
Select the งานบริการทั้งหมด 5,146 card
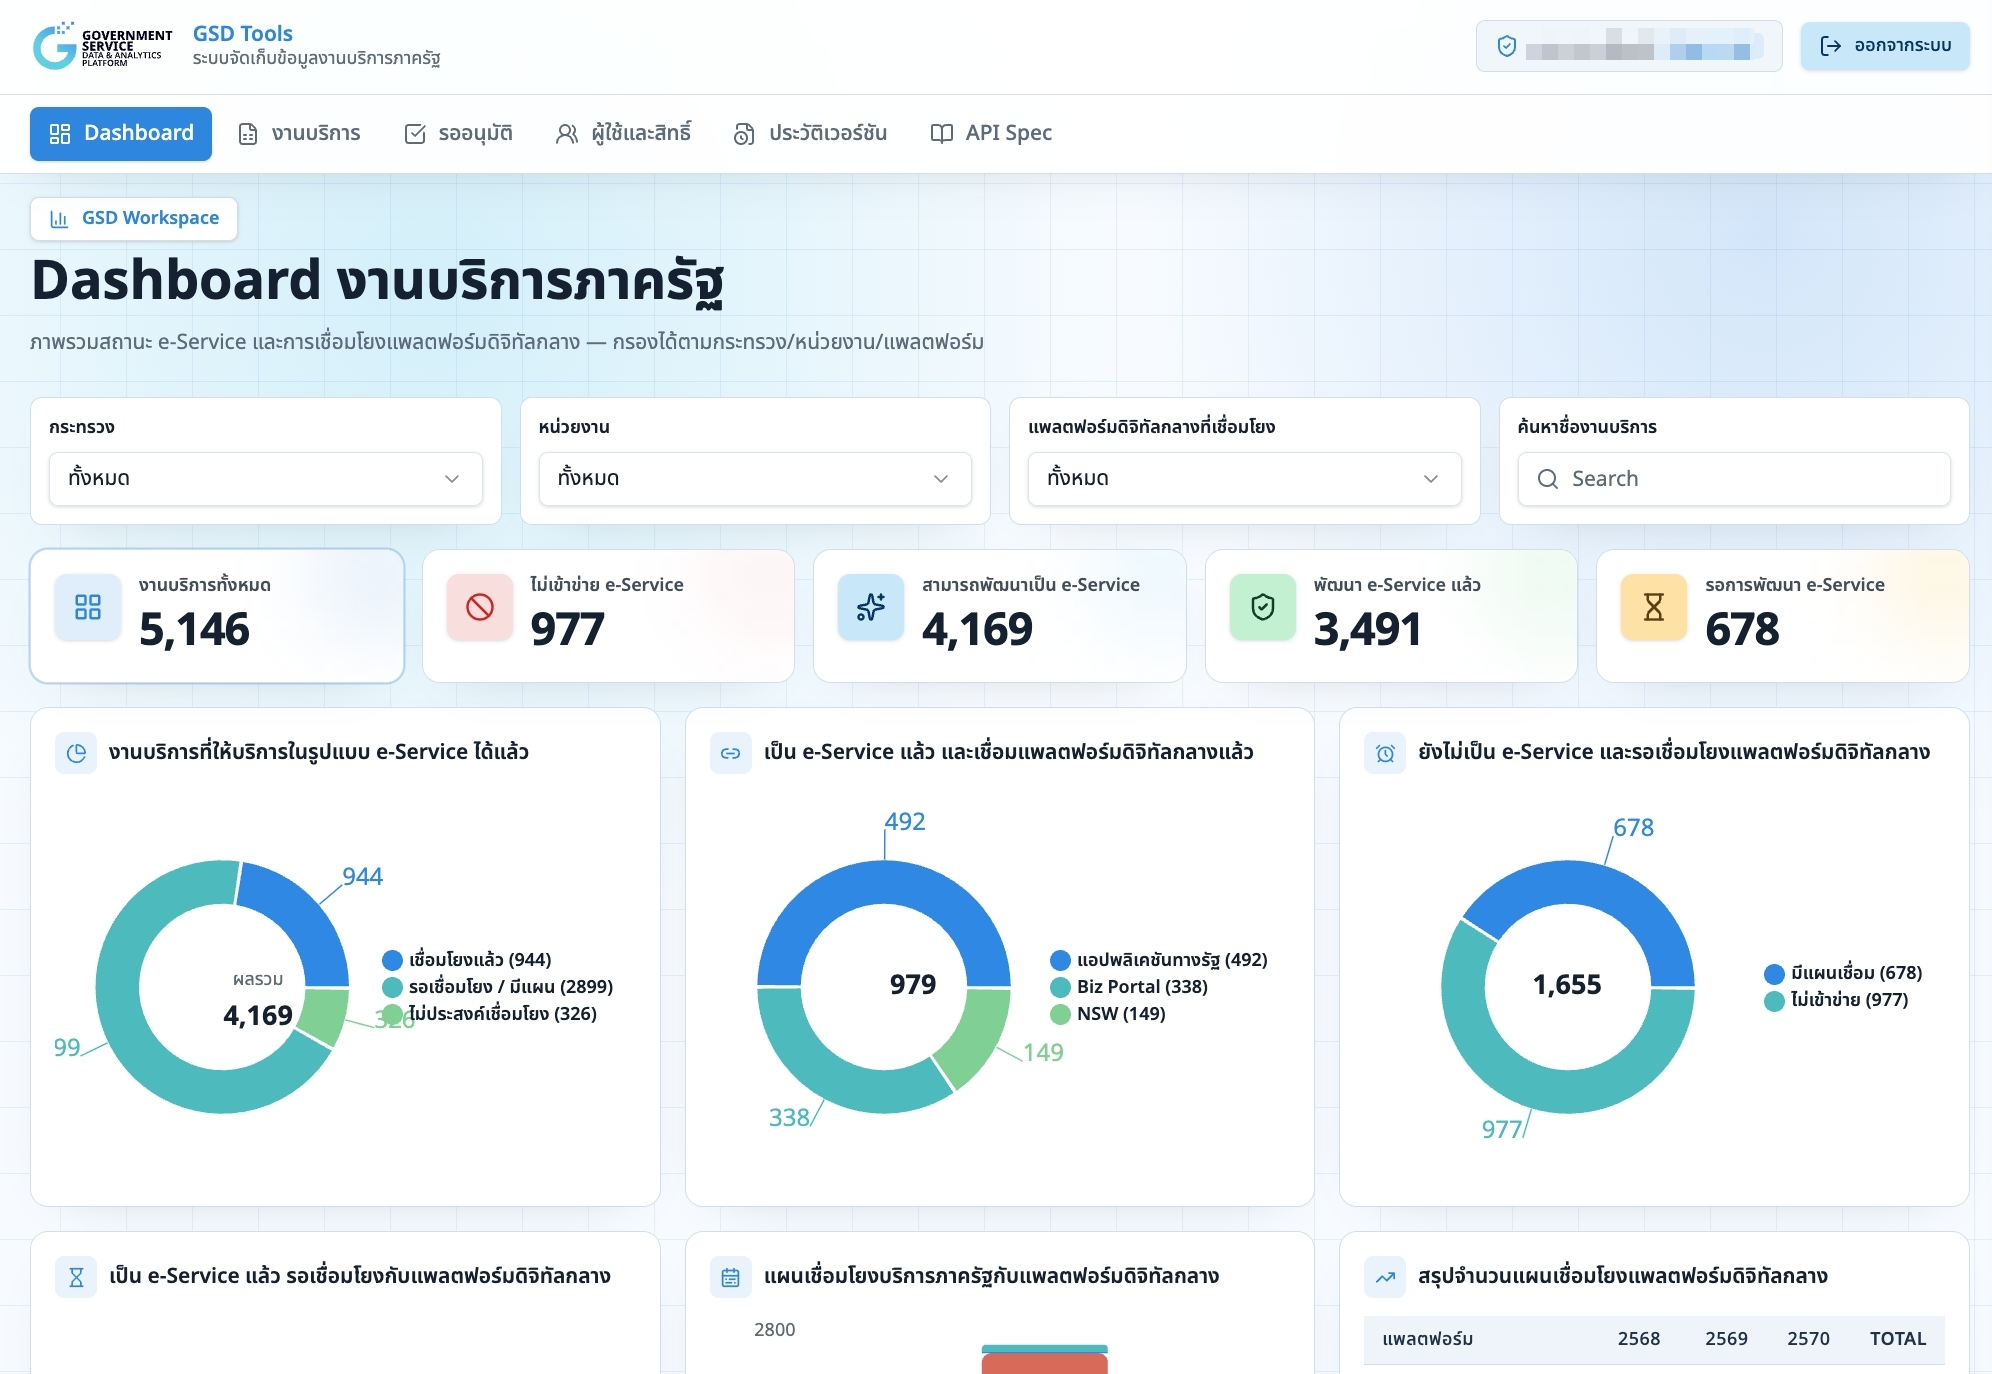[217, 616]
